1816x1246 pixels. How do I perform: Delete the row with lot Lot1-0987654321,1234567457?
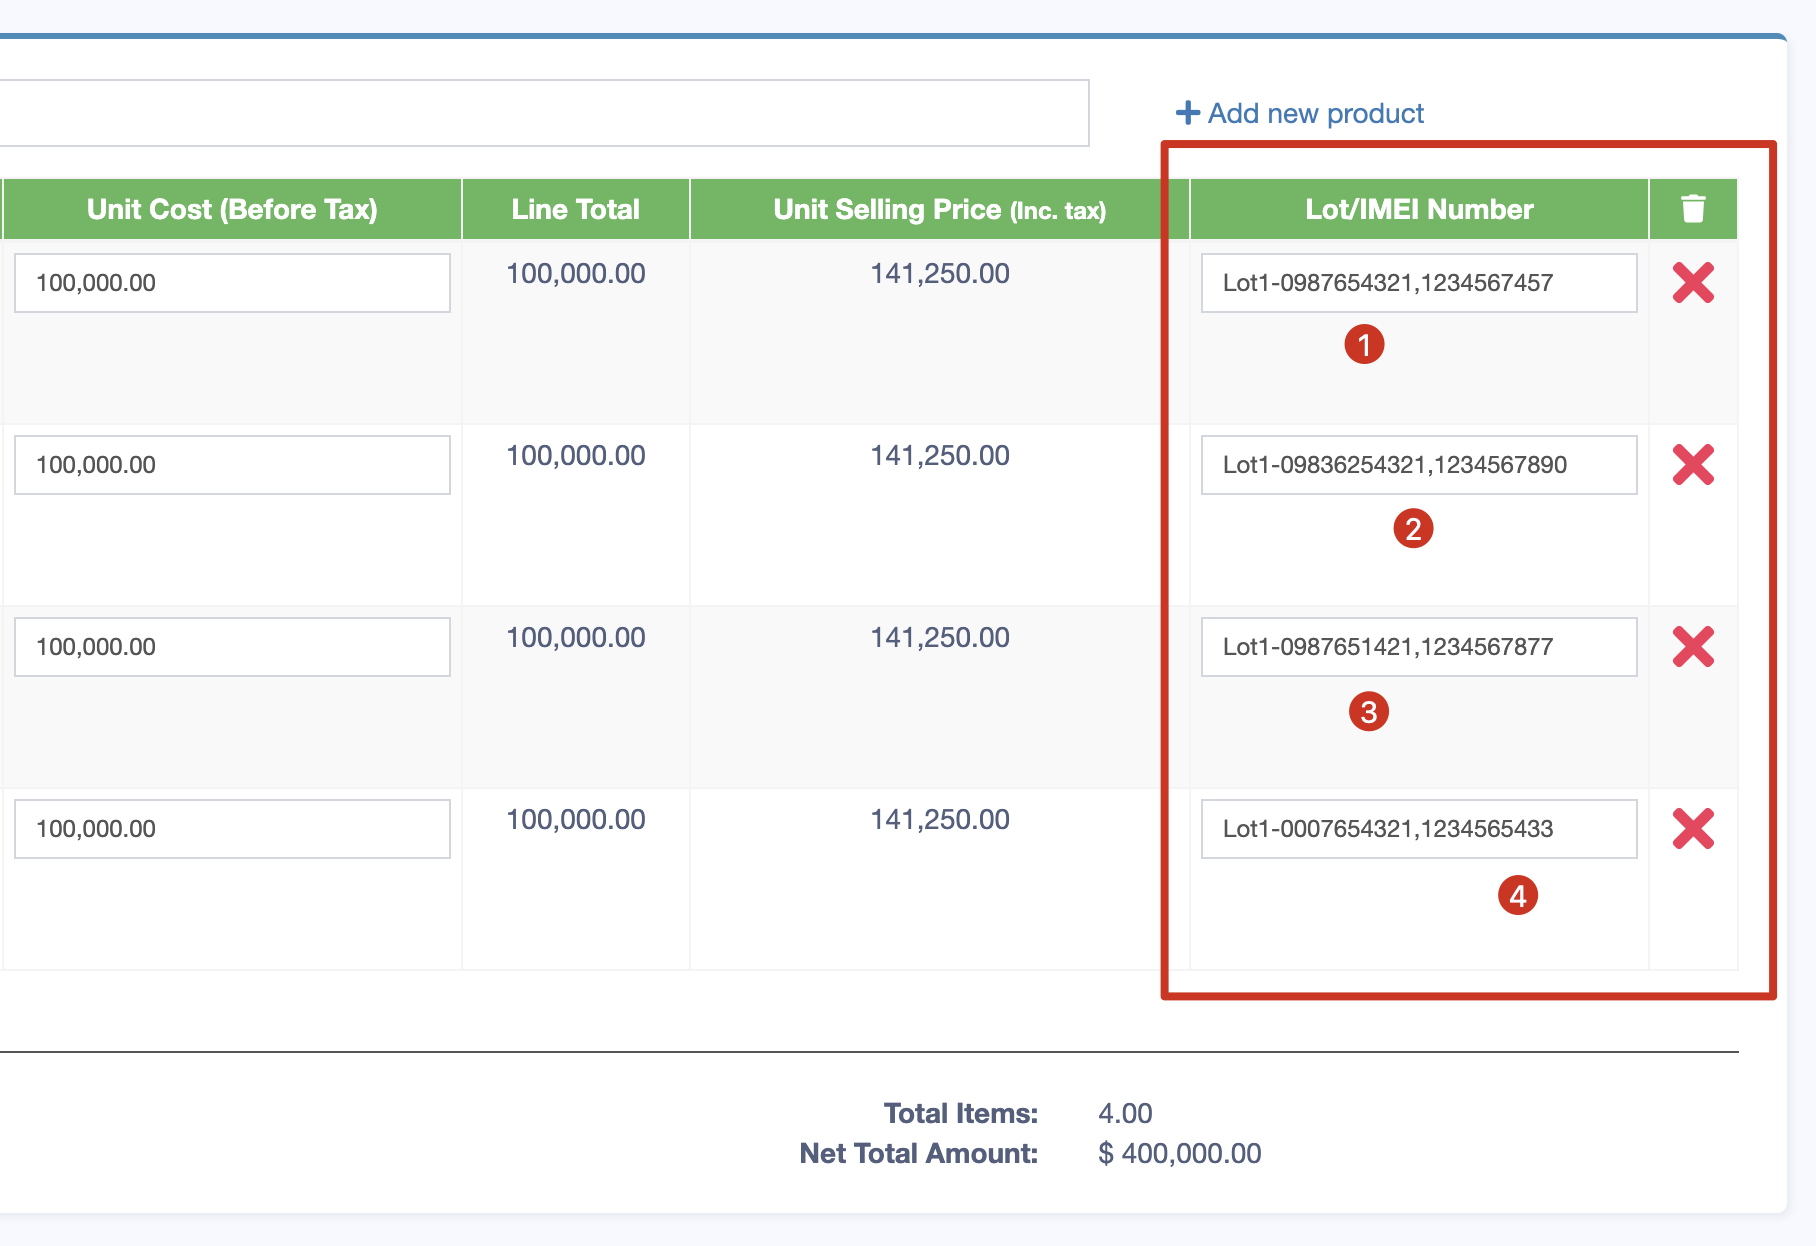click(x=1692, y=283)
